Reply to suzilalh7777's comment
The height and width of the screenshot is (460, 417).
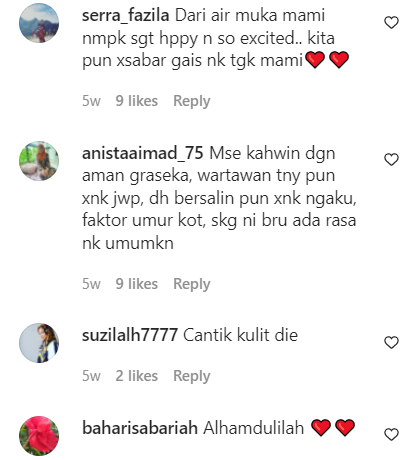(192, 376)
